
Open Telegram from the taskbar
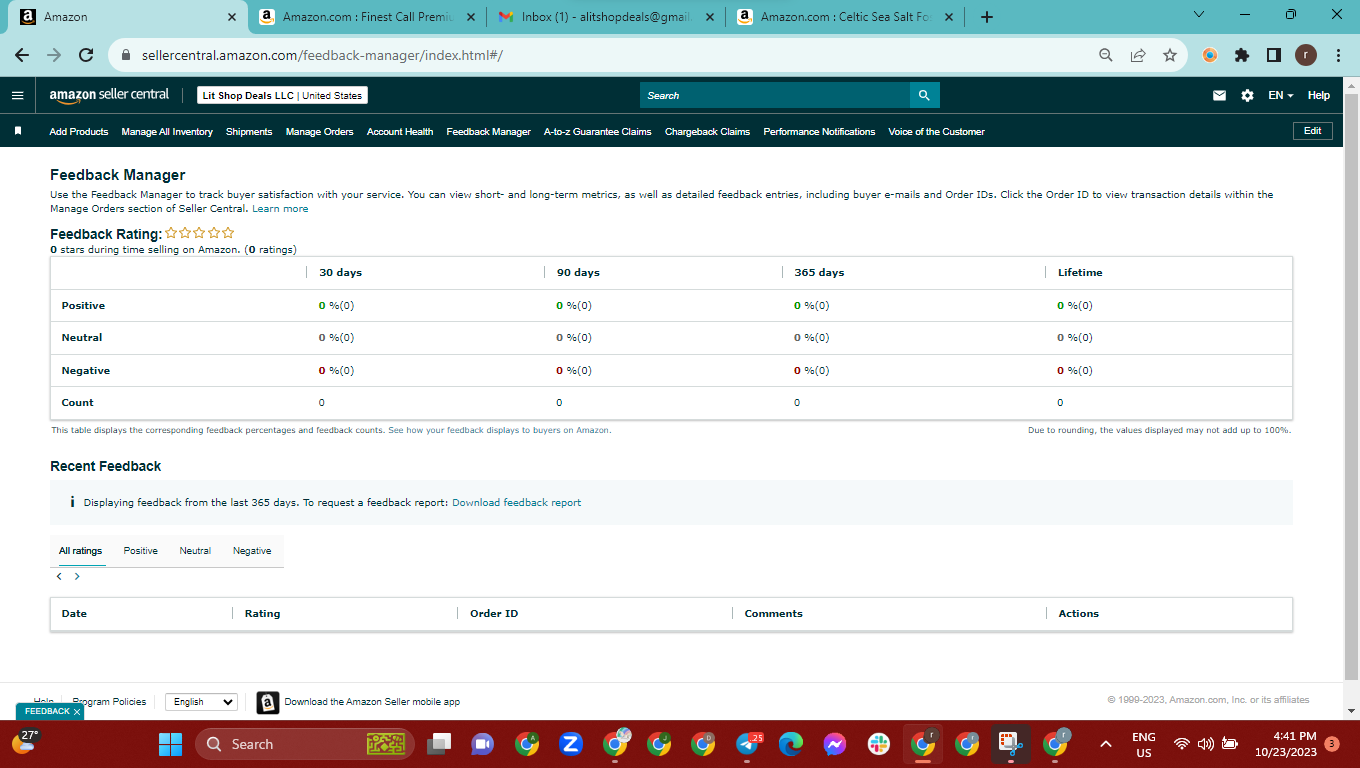(x=749, y=744)
